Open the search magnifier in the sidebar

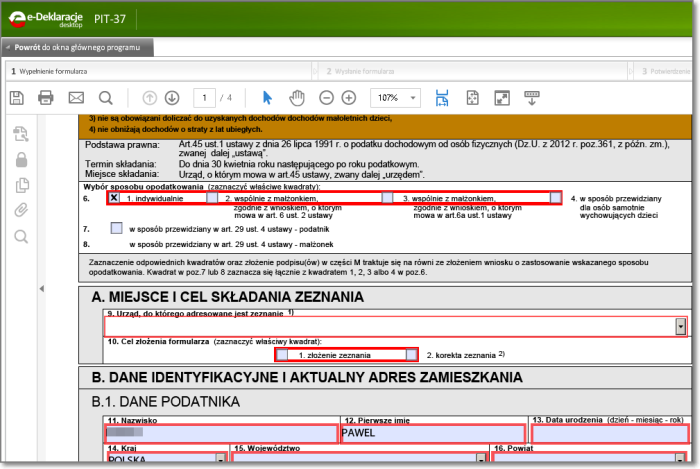click(20, 236)
